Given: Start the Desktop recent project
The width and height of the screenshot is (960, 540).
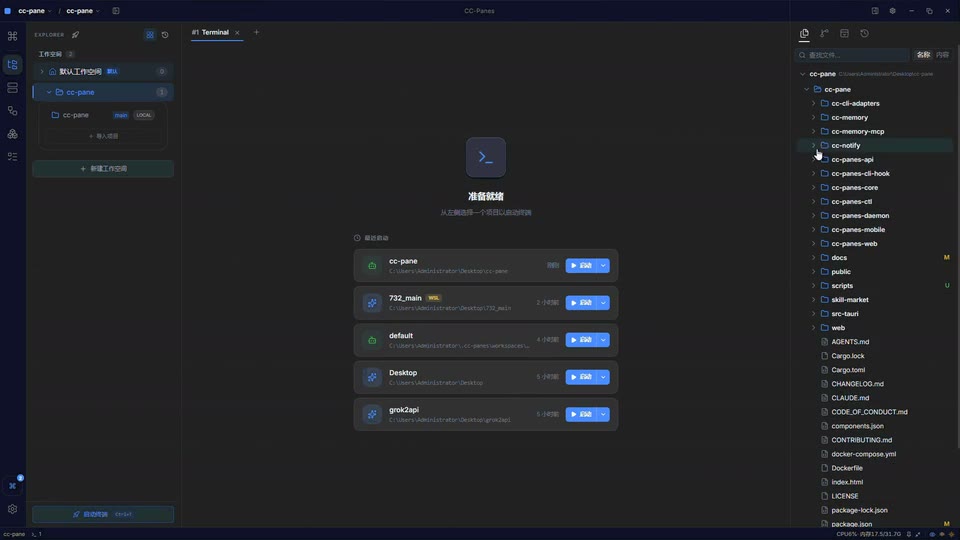Looking at the screenshot, I should (581, 377).
